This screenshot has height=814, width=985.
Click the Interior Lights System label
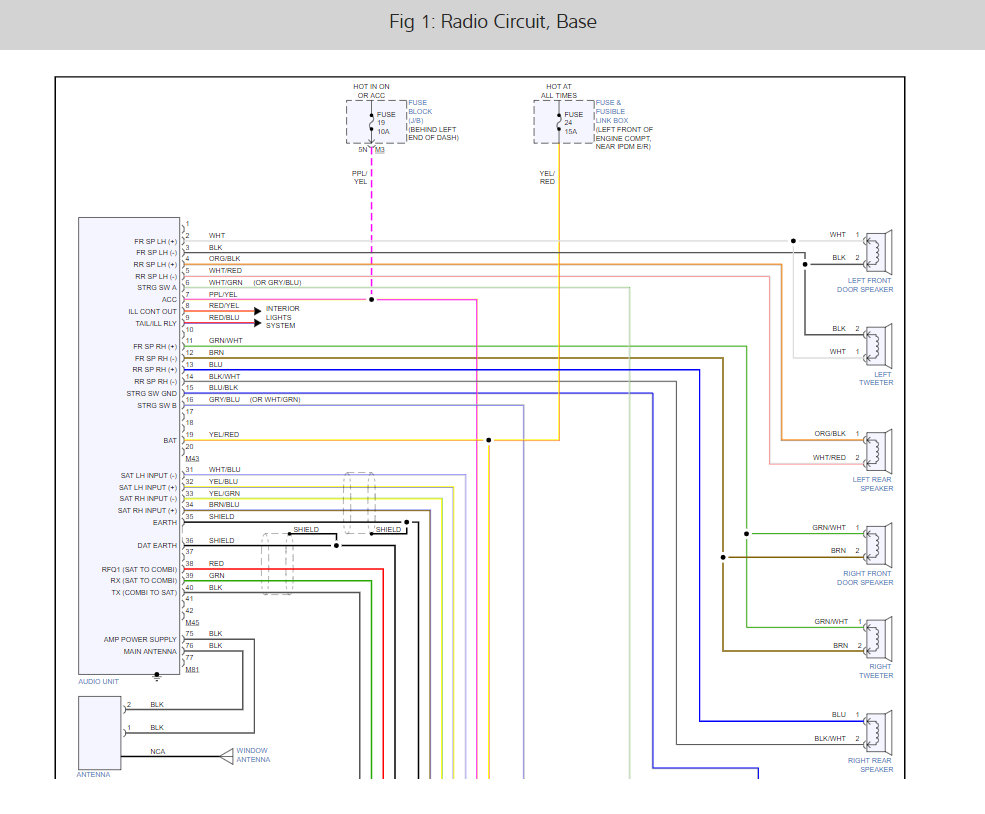point(281,317)
